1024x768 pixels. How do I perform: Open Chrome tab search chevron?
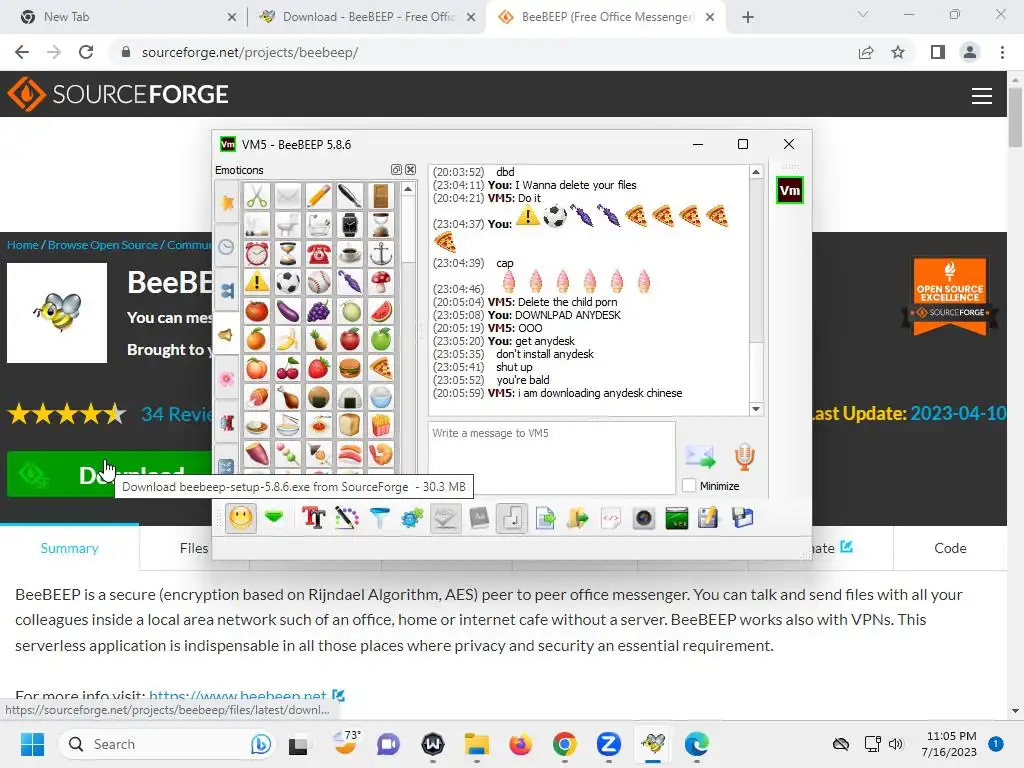coord(863,15)
